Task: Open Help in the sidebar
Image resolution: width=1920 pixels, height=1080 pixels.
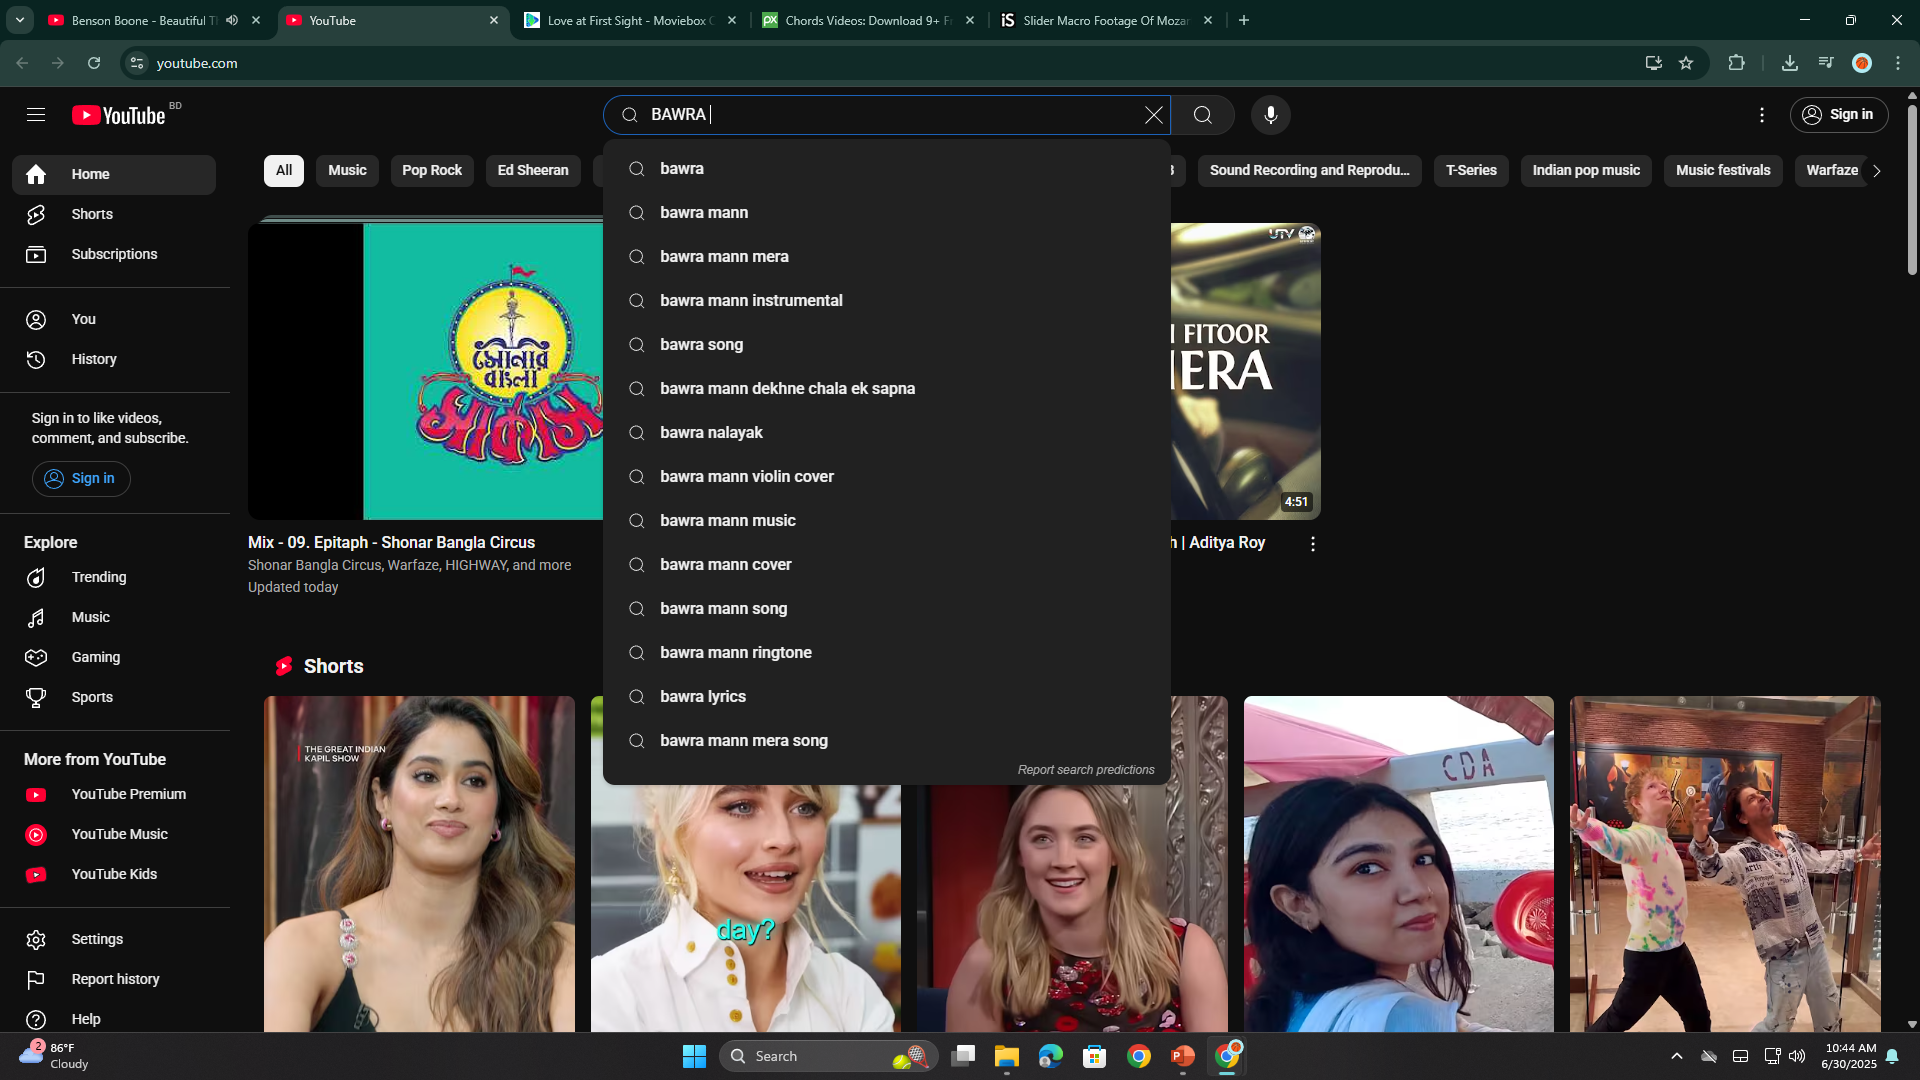Action: click(x=114, y=1018)
